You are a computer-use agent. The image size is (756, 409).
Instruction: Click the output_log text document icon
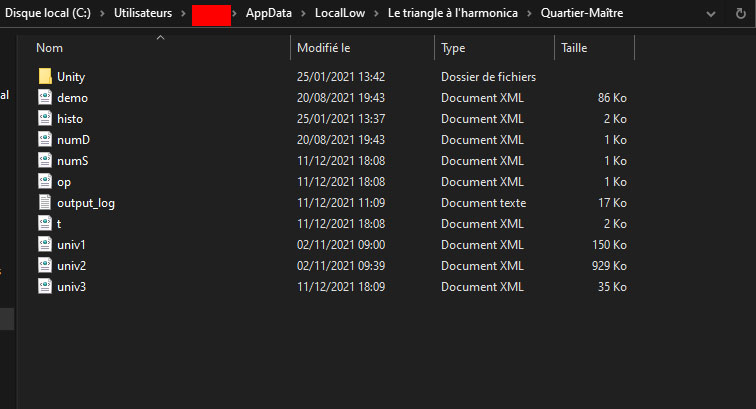(x=45, y=203)
